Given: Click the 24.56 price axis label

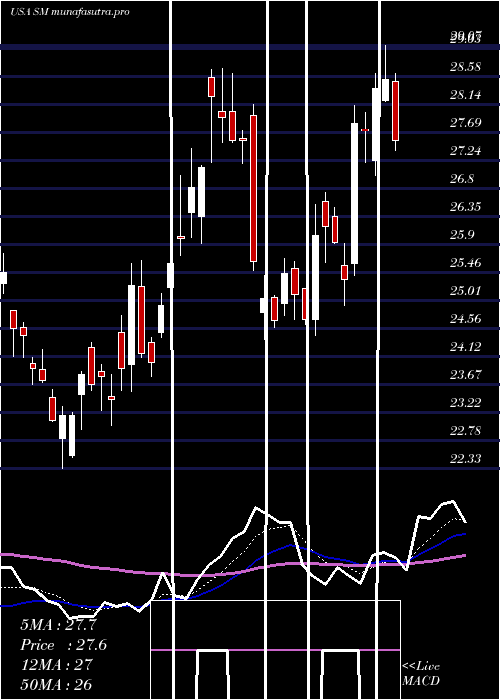Looking at the screenshot, I should (x=465, y=319).
